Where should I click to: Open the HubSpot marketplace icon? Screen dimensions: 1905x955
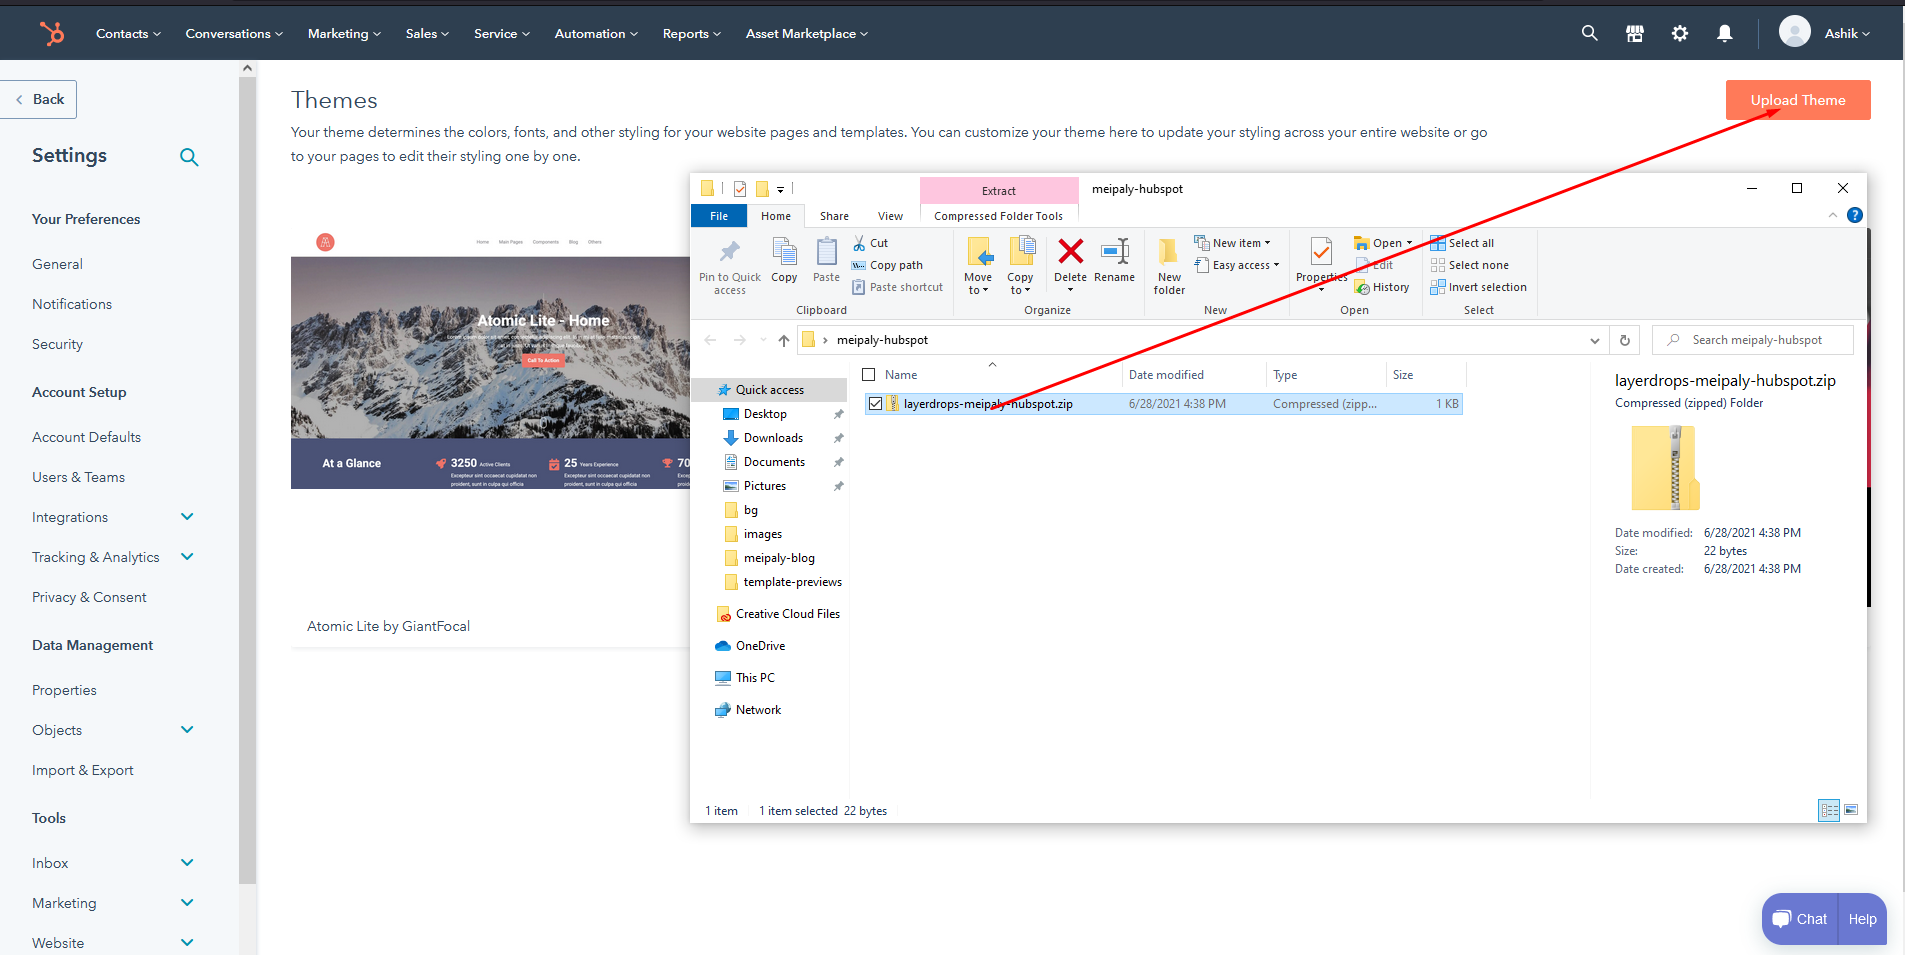[1635, 33]
